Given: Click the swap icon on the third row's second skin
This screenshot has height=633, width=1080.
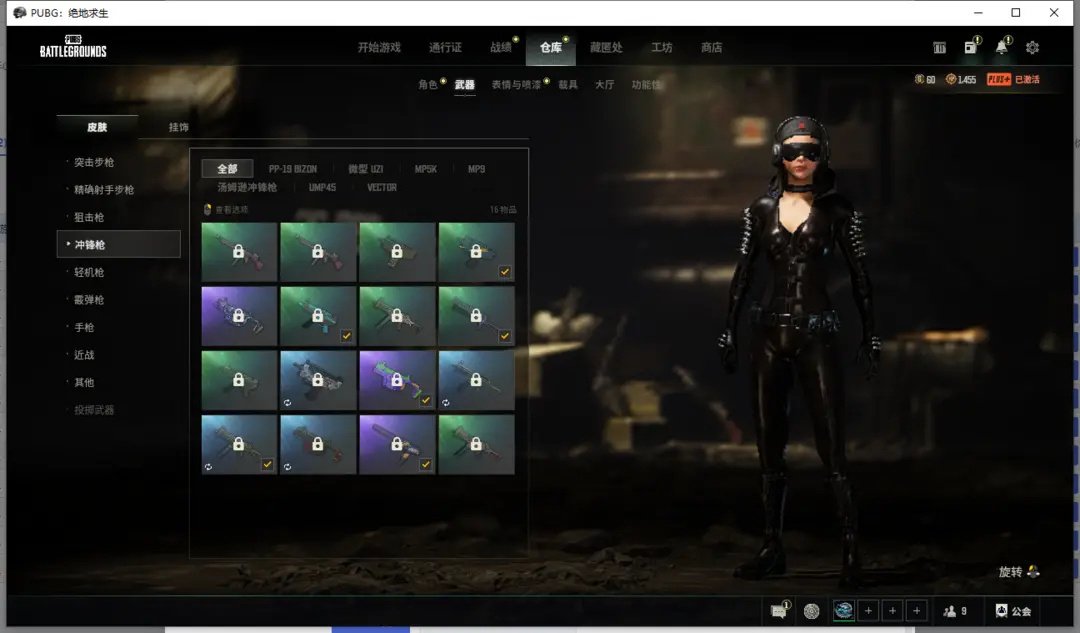Looking at the screenshot, I should 288,403.
